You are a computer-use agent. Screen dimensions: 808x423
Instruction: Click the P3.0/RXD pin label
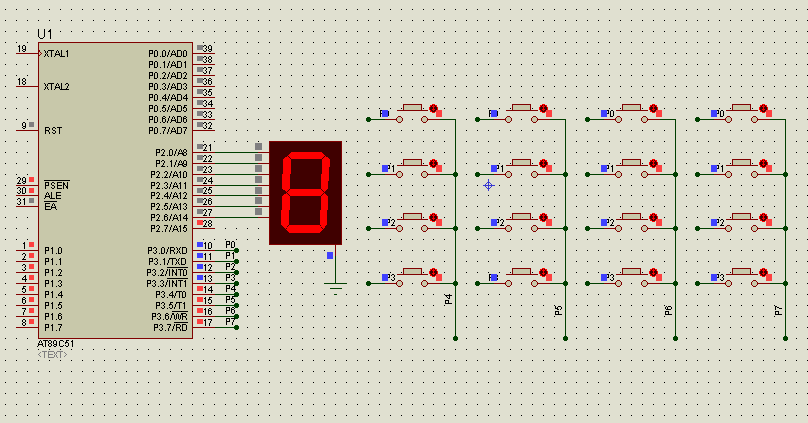pyautogui.click(x=167, y=251)
